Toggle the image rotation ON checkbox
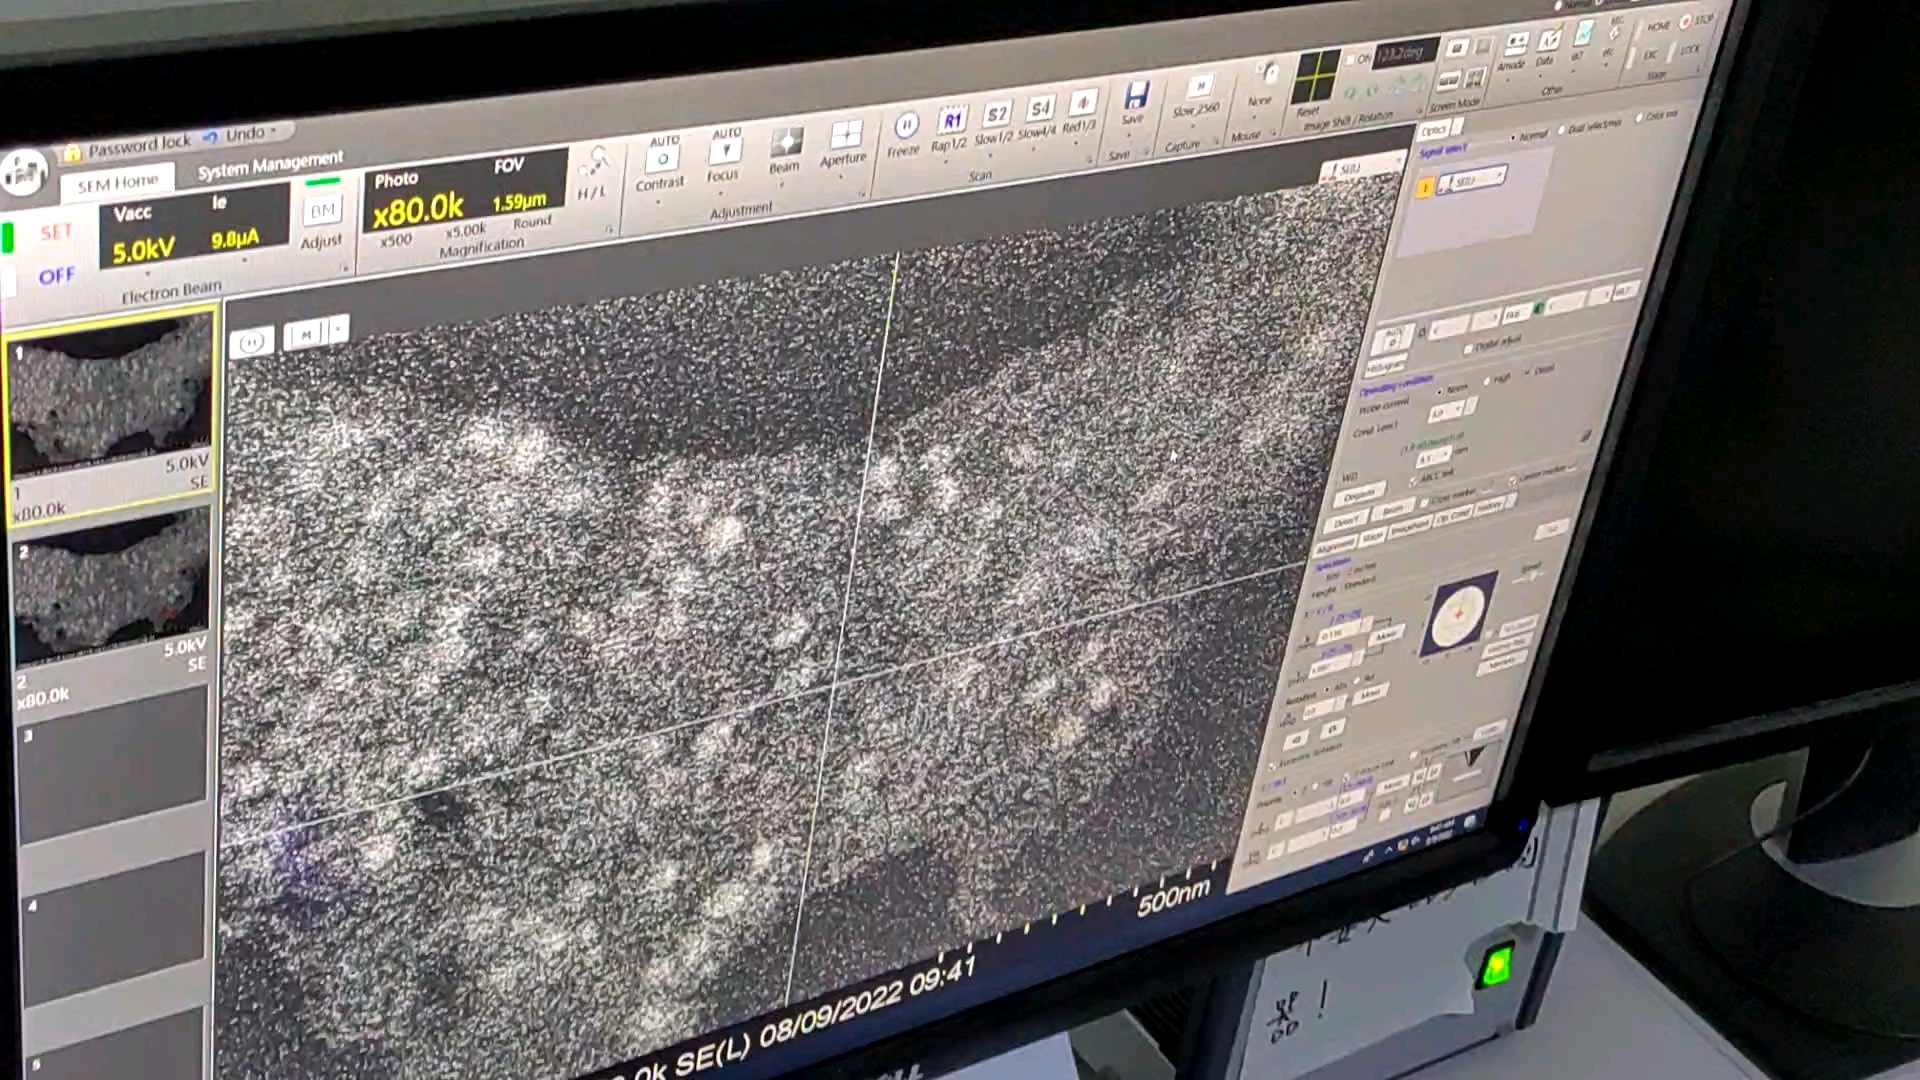This screenshot has width=1920, height=1080. [x=1350, y=60]
